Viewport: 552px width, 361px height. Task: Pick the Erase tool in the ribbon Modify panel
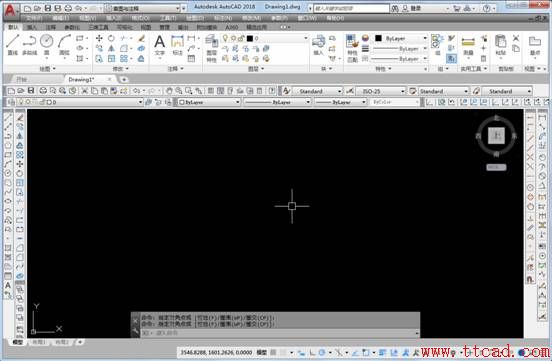point(142,38)
